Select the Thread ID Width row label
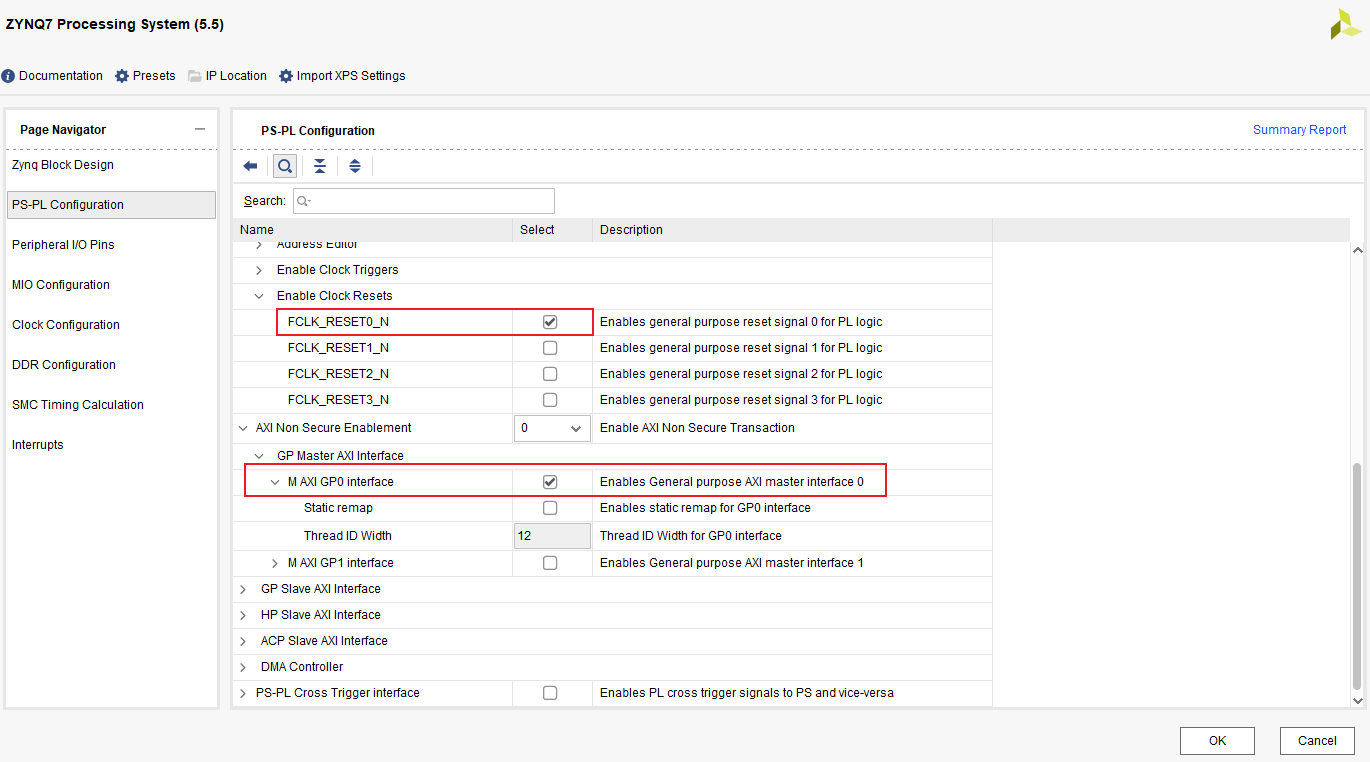This screenshot has height=762, width=1370. coord(348,536)
